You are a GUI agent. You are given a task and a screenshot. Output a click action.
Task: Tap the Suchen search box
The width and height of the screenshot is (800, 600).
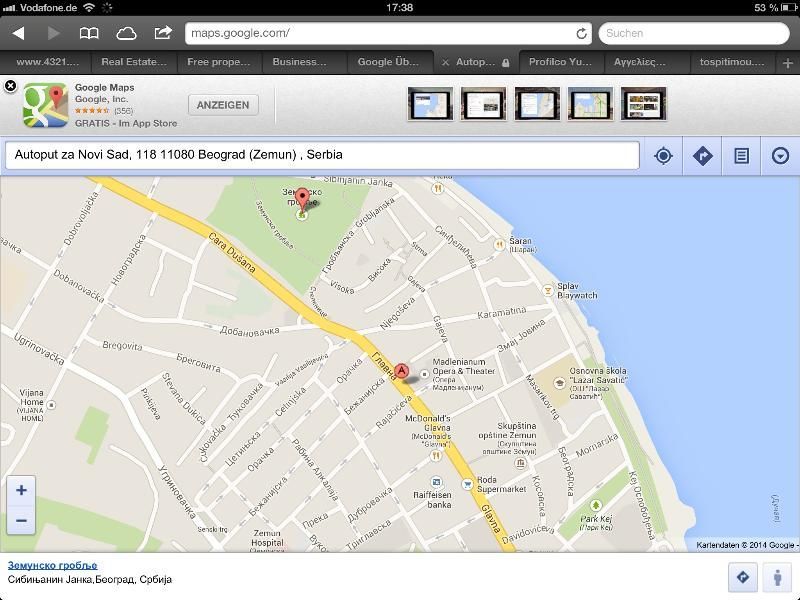(x=693, y=33)
